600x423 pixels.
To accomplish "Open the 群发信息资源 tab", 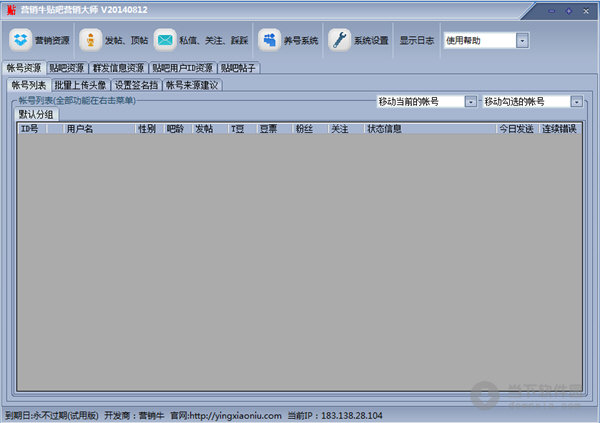I will [x=118, y=68].
